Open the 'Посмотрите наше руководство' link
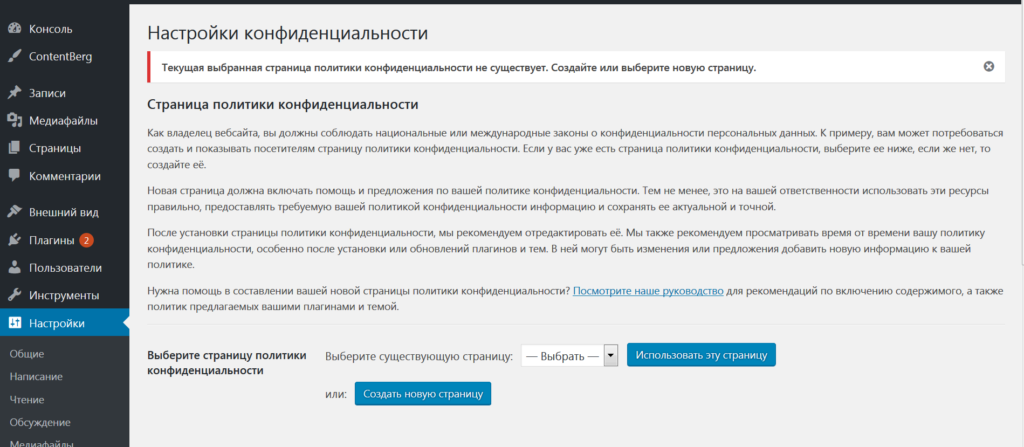This screenshot has height=447, width=1024. (x=648, y=290)
